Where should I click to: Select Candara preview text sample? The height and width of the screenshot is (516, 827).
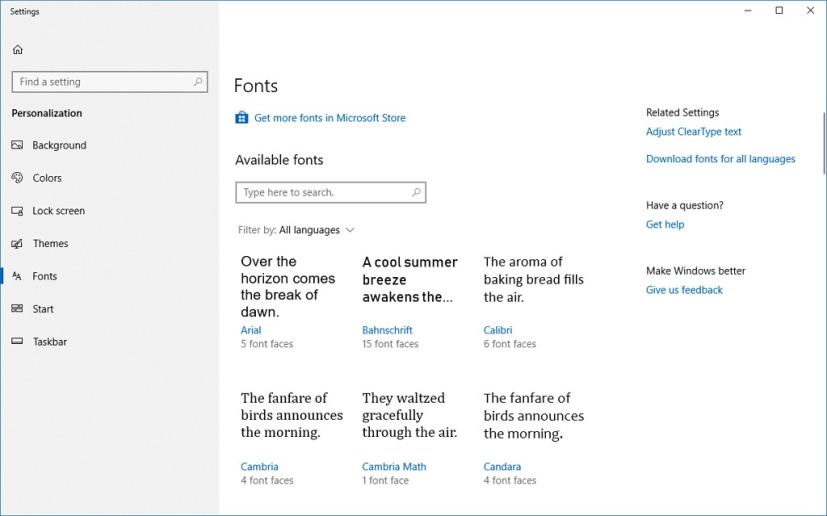[534, 416]
